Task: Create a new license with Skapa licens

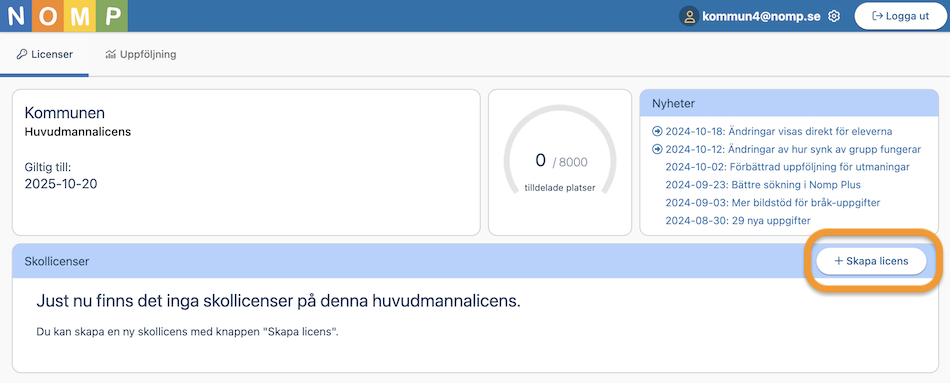Action: coord(871,261)
